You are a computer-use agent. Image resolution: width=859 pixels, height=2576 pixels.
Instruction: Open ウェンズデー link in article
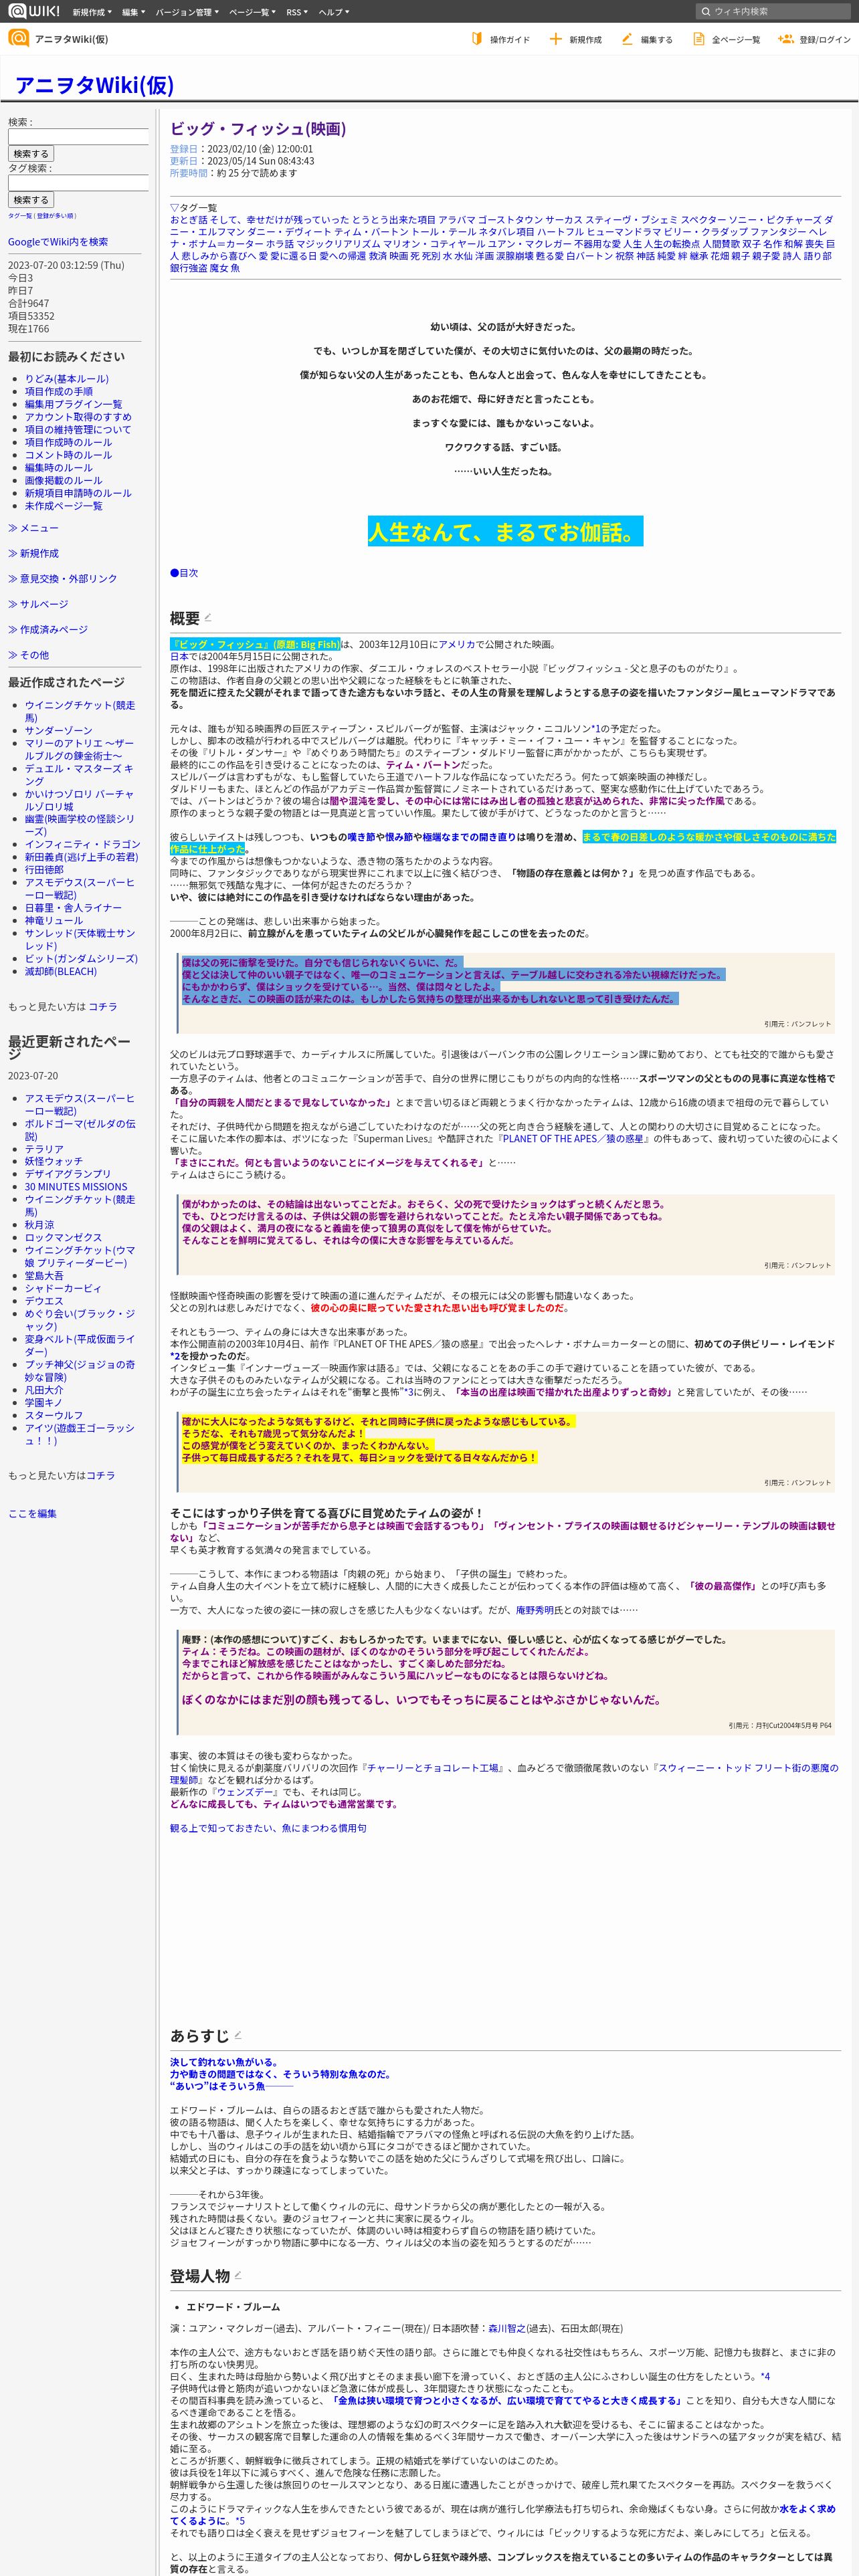[244, 1792]
